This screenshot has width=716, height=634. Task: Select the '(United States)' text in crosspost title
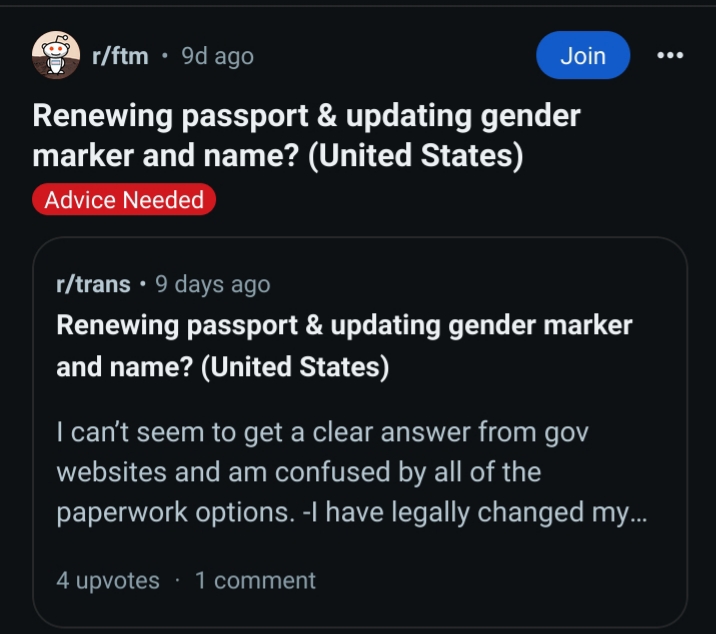(x=295, y=367)
